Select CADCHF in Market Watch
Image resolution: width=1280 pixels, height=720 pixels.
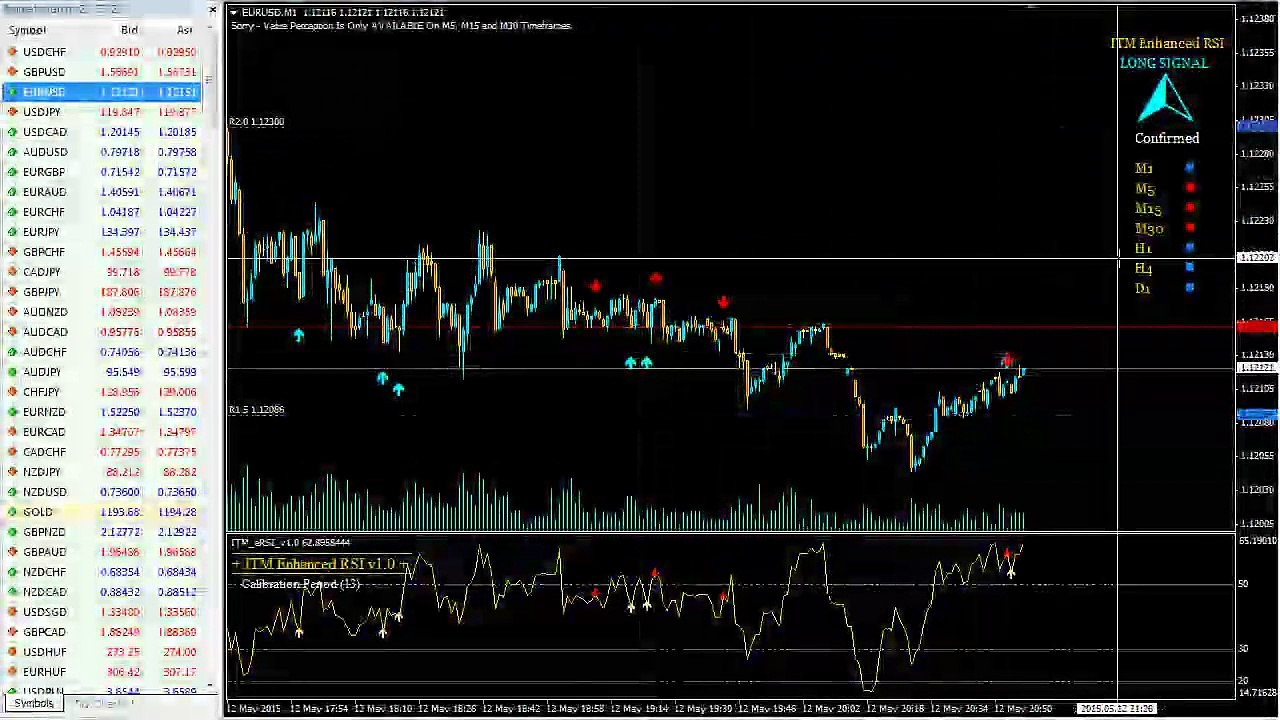[x=102, y=452]
